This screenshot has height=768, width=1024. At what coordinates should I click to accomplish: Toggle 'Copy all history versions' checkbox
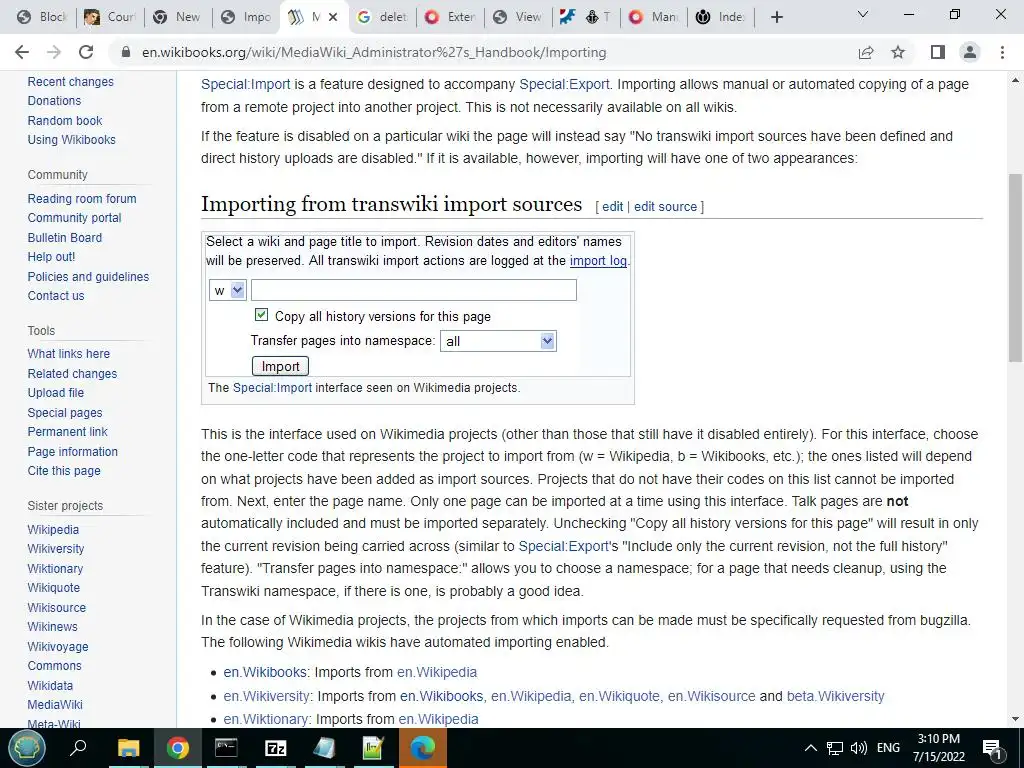[261, 315]
